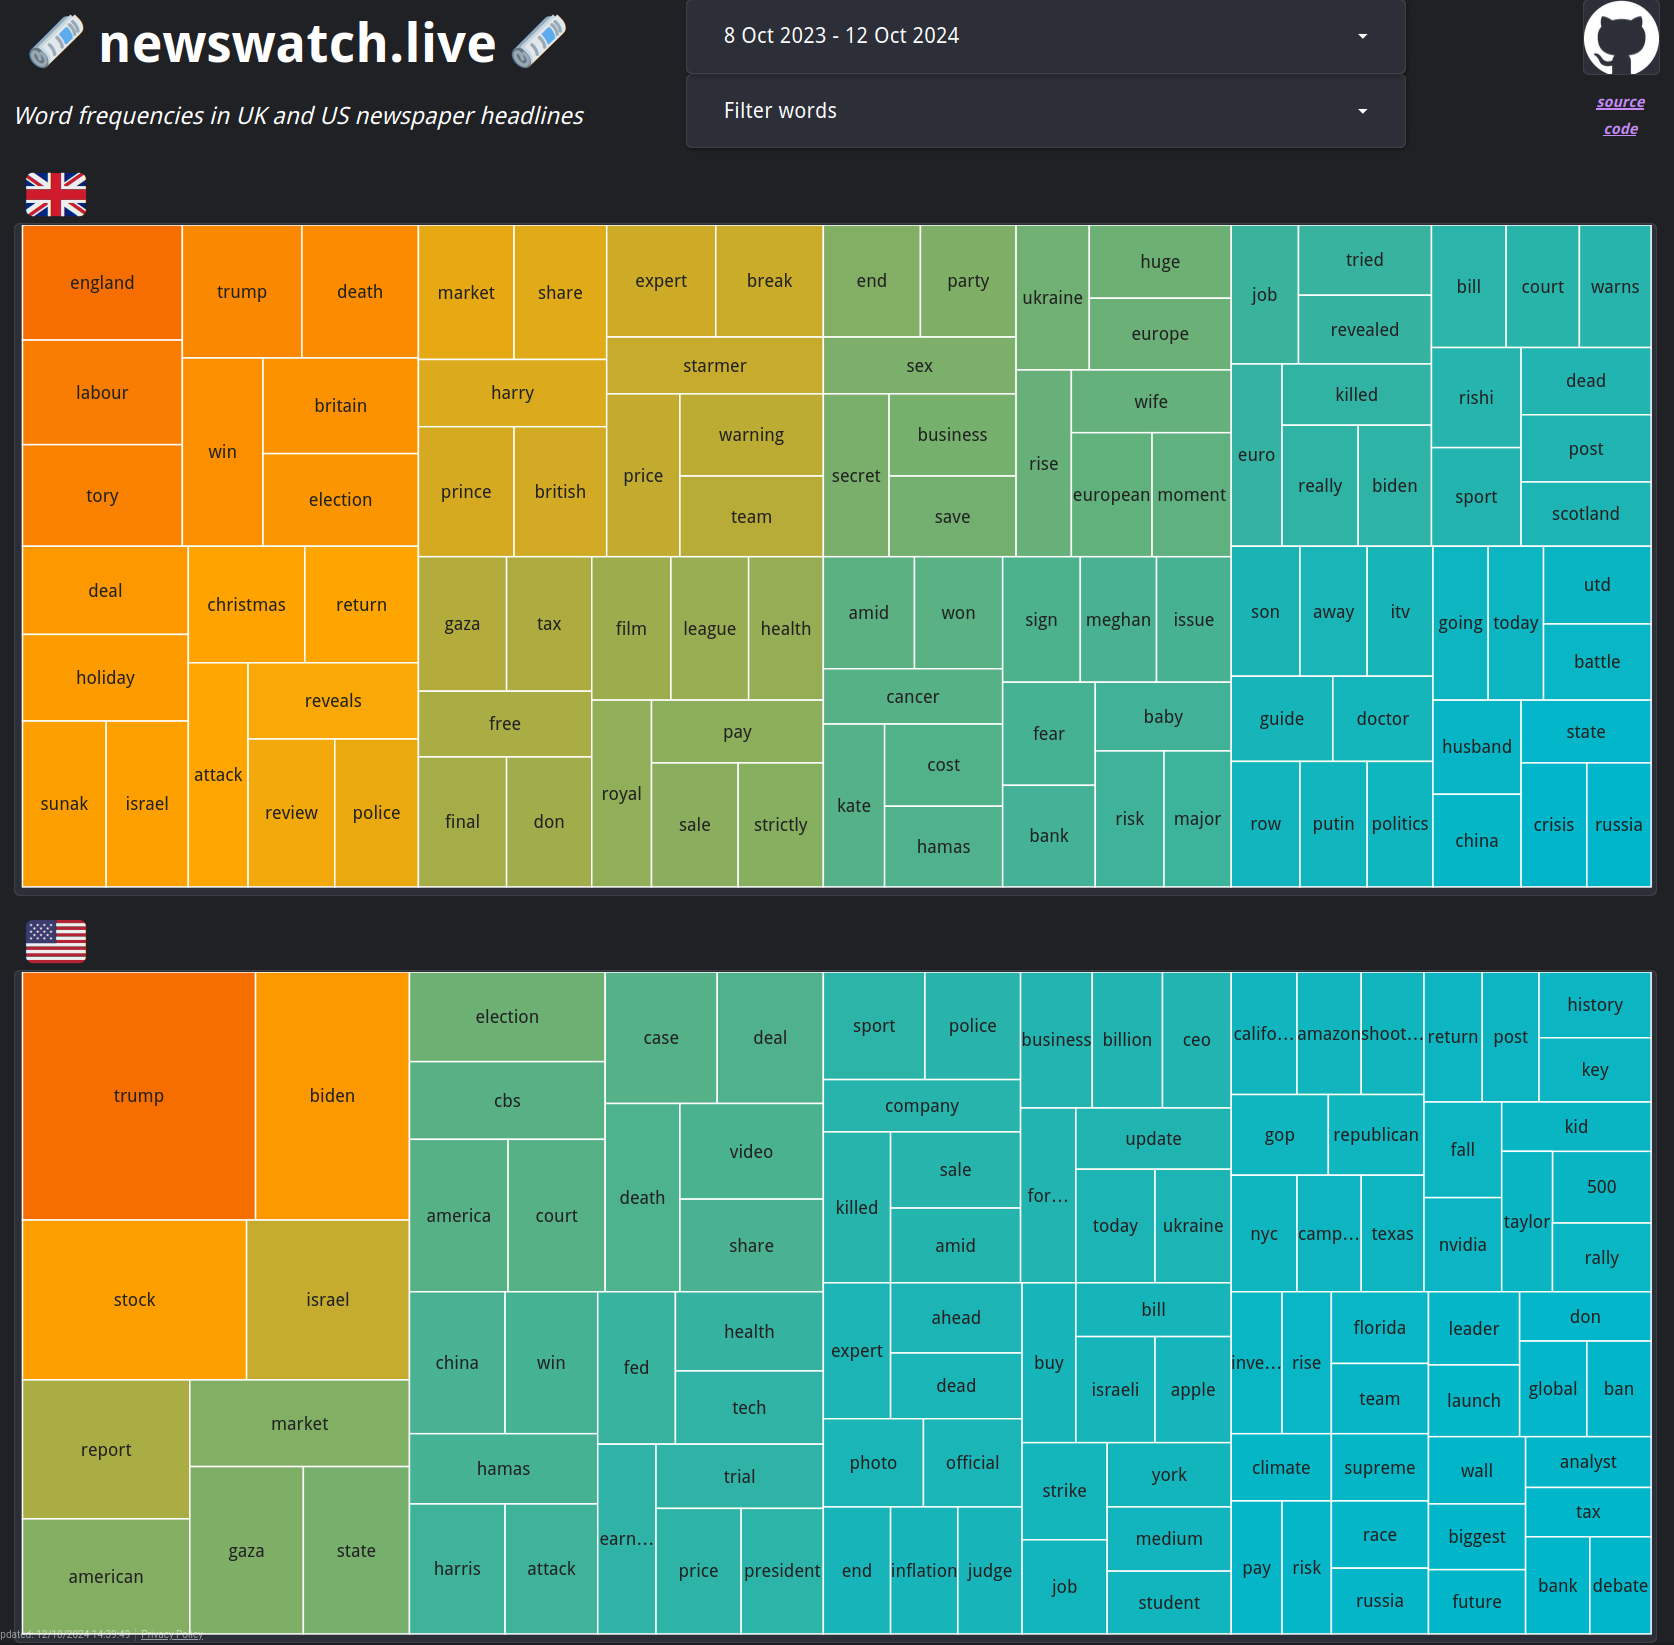Click the US flag icon
This screenshot has width=1674, height=1645.
point(56,941)
